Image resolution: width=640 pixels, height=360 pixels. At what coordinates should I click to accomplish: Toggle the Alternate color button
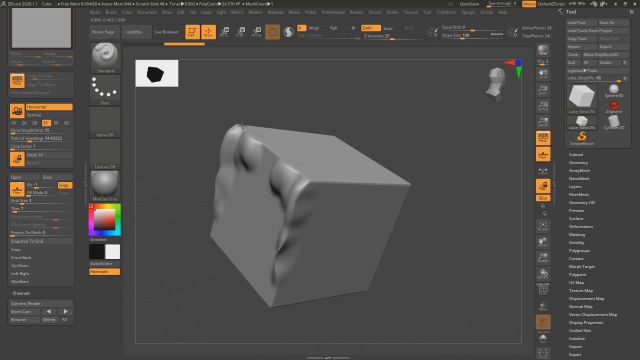click(x=104, y=271)
